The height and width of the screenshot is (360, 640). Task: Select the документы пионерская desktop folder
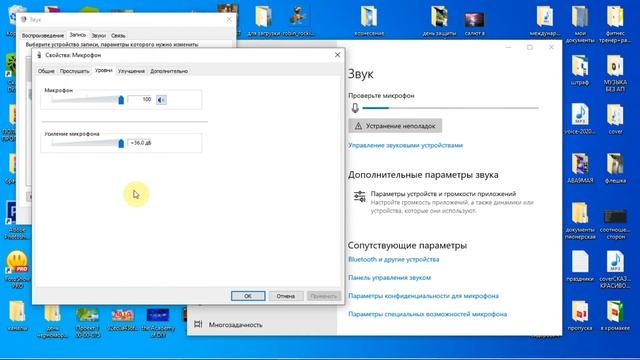580,220
